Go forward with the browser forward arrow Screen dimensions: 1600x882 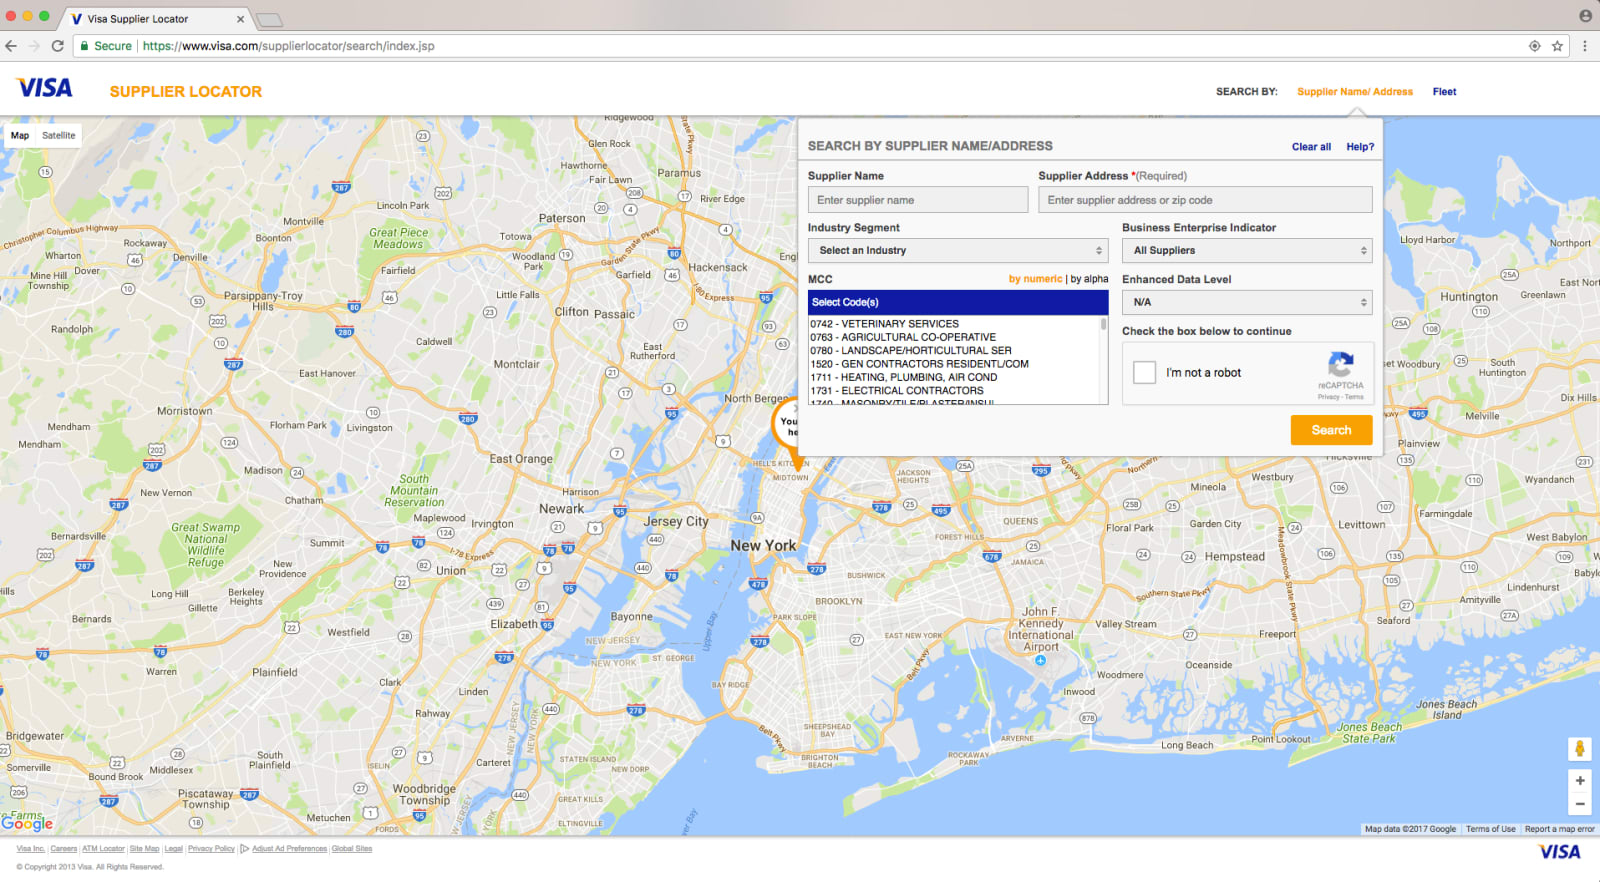(34, 46)
